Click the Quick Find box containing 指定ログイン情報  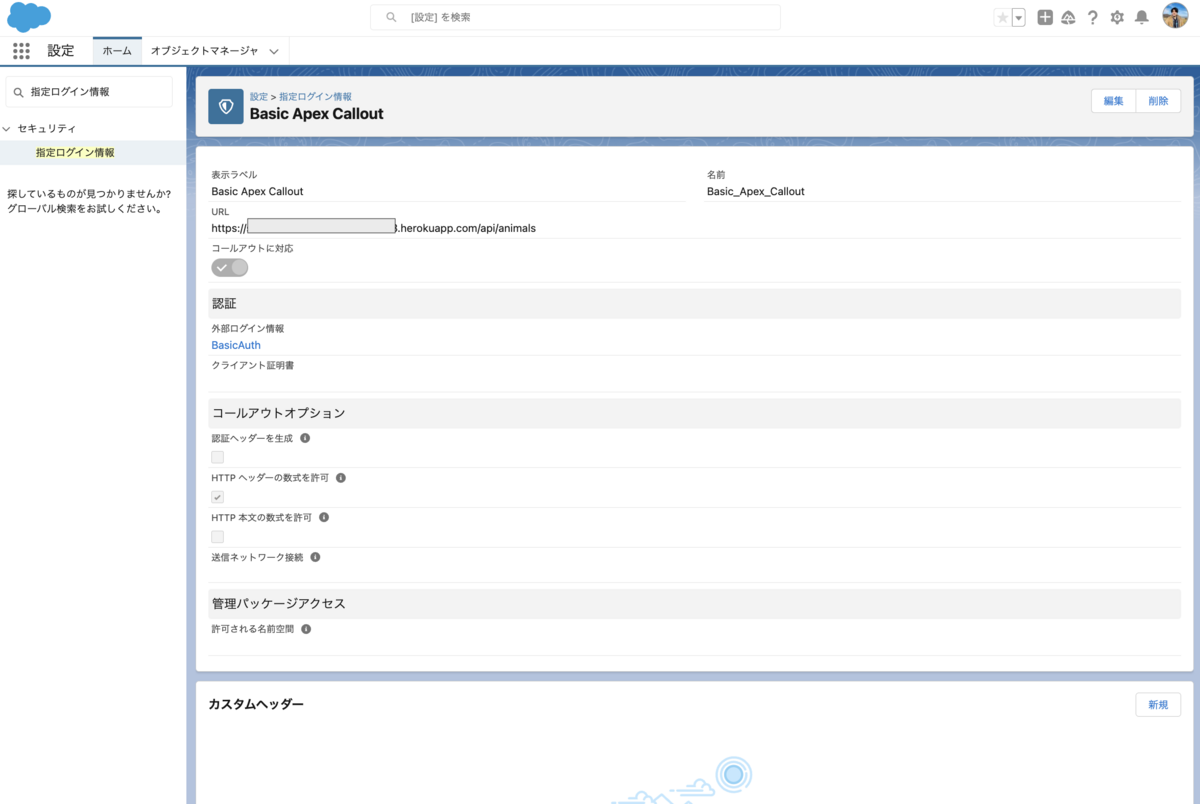[x=89, y=92]
